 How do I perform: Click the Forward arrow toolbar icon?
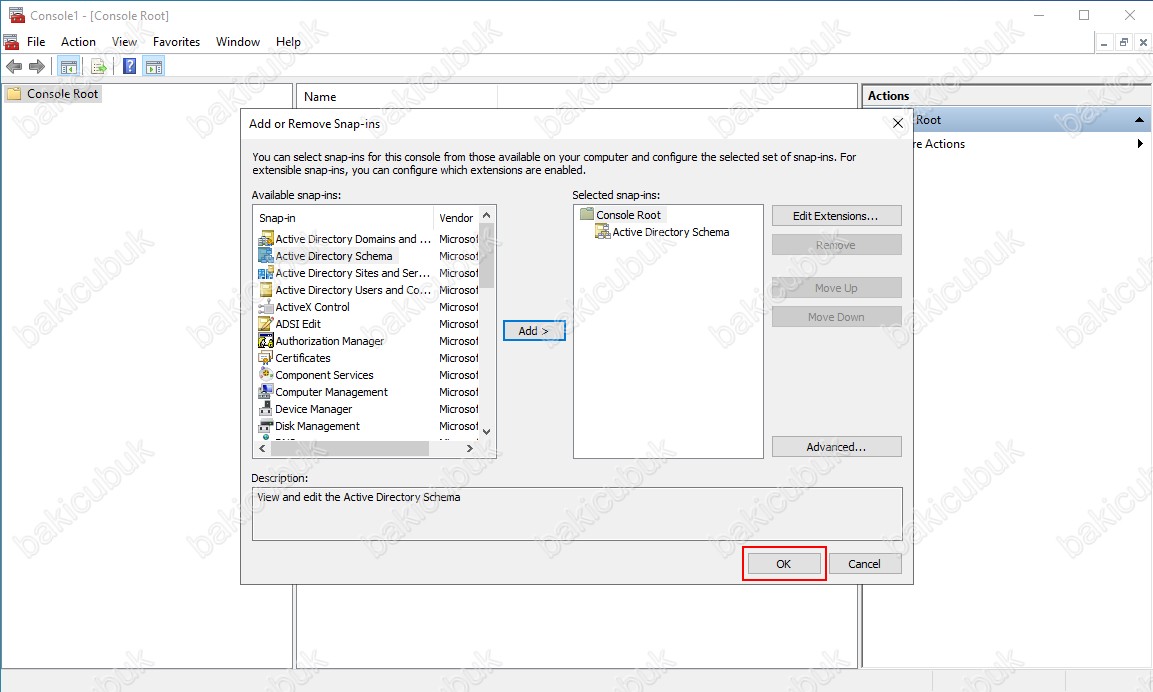tap(37, 67)
